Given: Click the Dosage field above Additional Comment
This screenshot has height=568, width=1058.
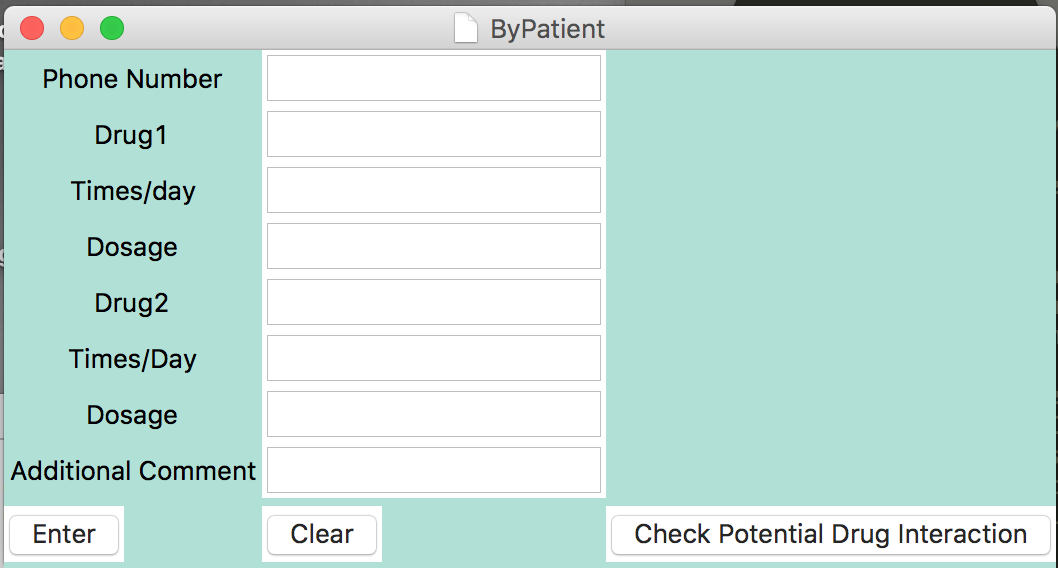Looking at the screenshot, I should click(x=434, y=414).
